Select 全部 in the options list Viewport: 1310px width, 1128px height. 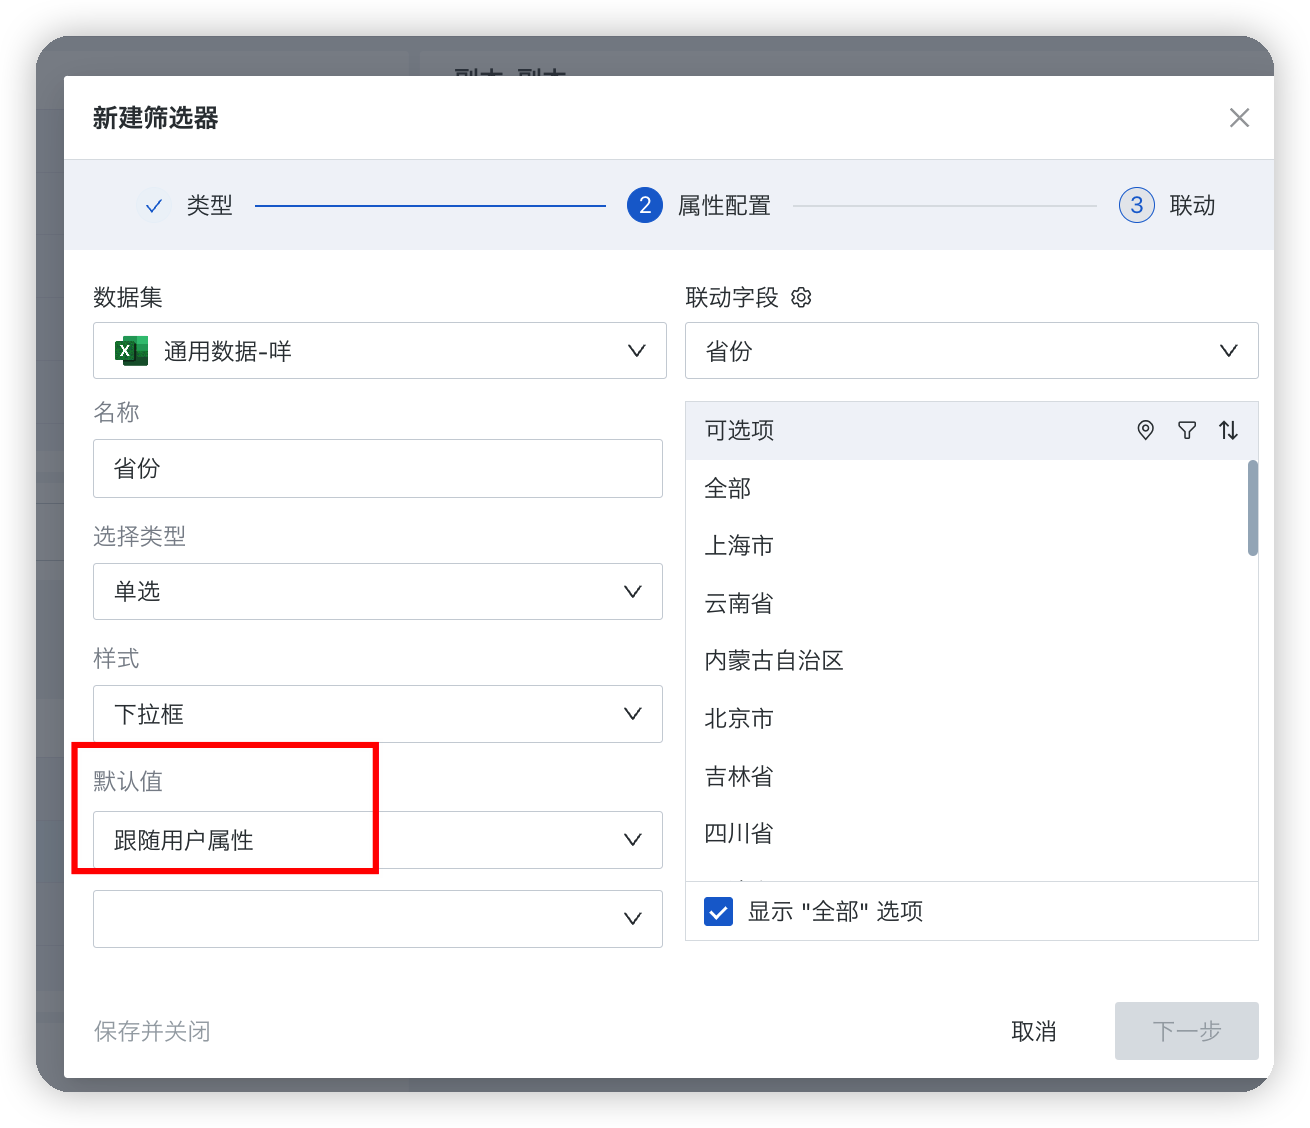(966, 488)
